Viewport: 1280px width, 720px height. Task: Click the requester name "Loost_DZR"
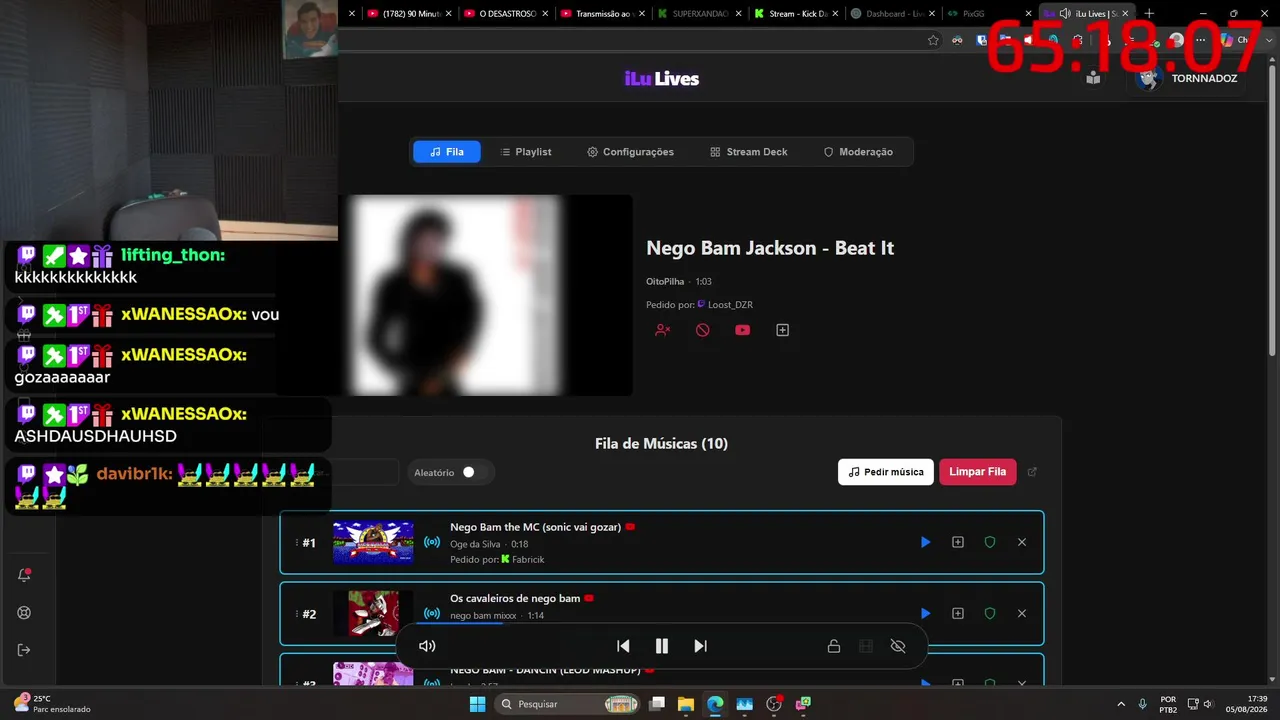[x=730, y=305]
